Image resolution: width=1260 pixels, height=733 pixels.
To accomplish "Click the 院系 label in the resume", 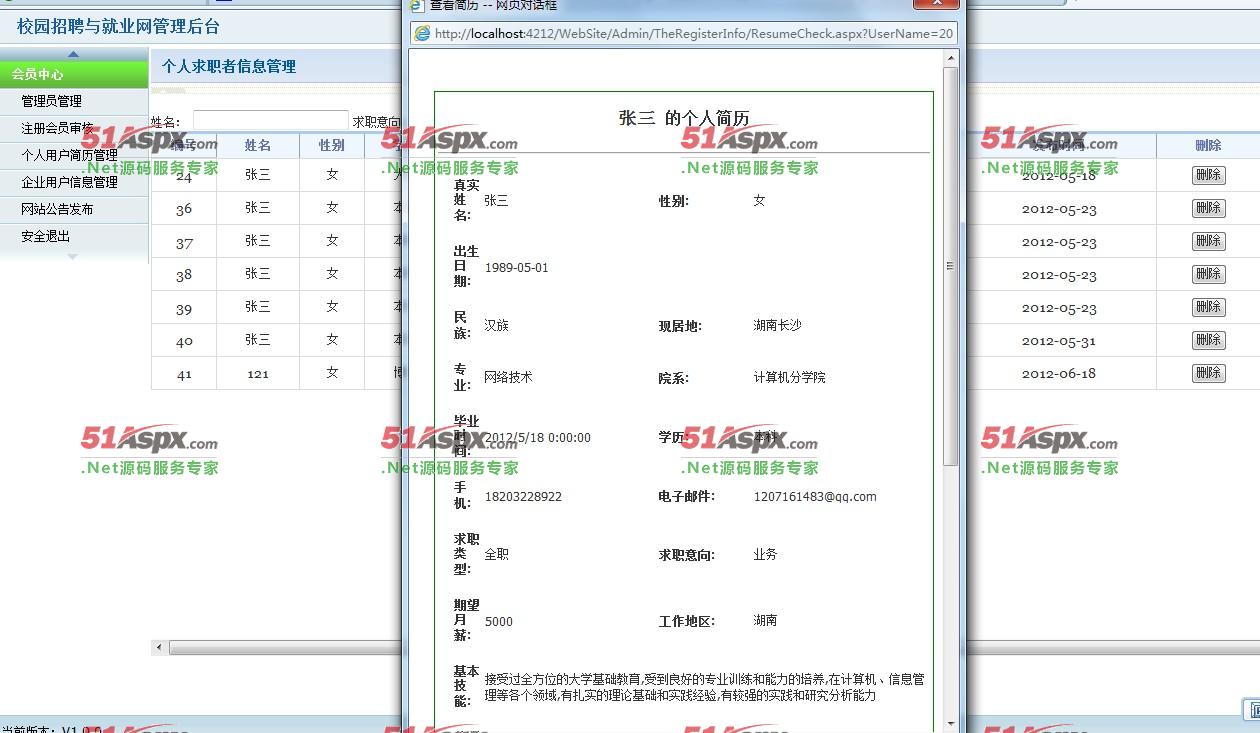I will tap(674, 379).
